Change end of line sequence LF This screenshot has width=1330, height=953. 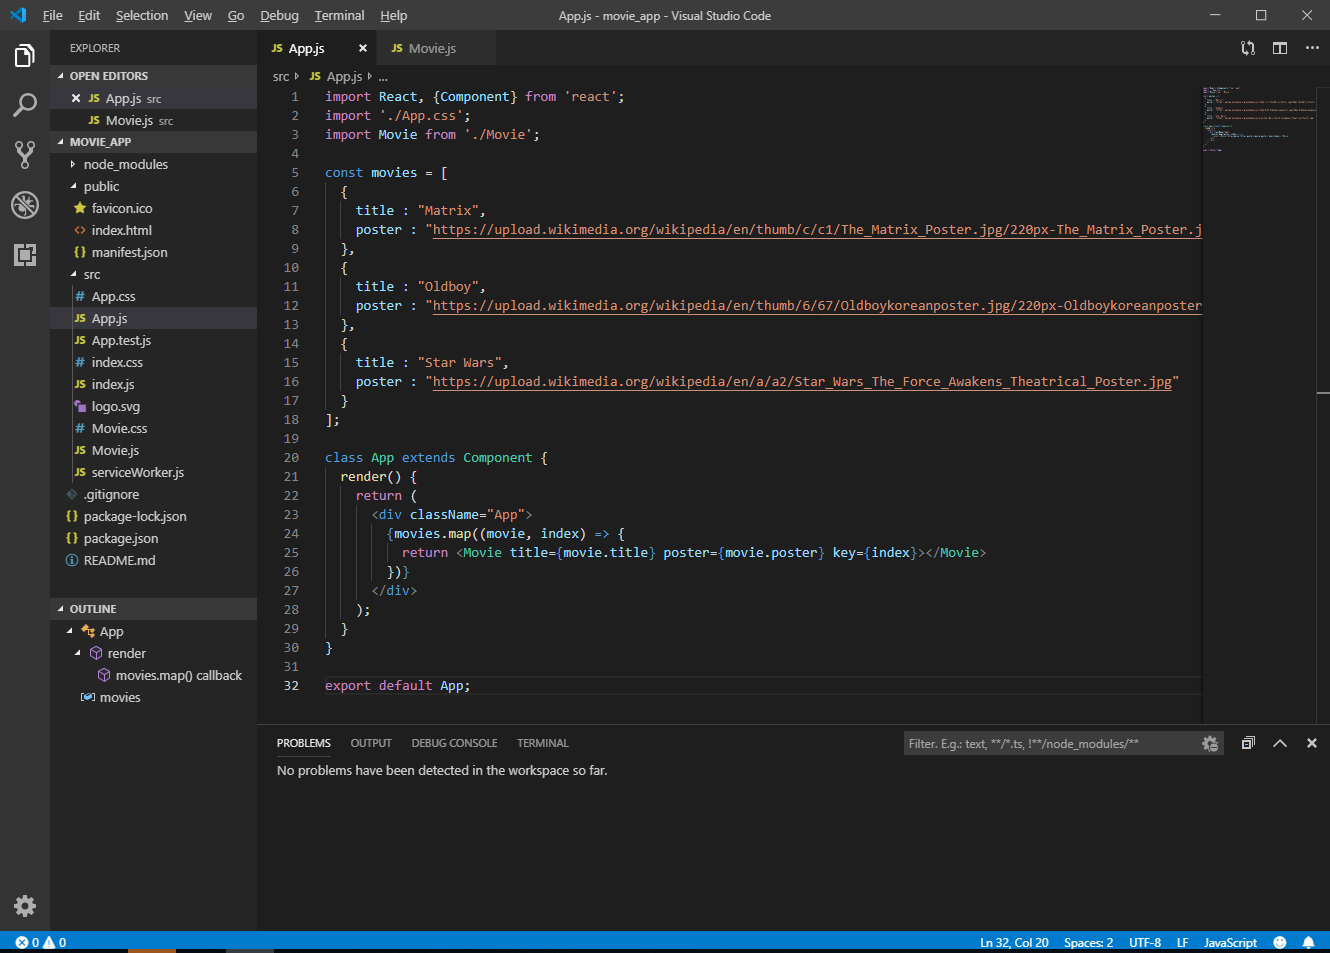1182,942
